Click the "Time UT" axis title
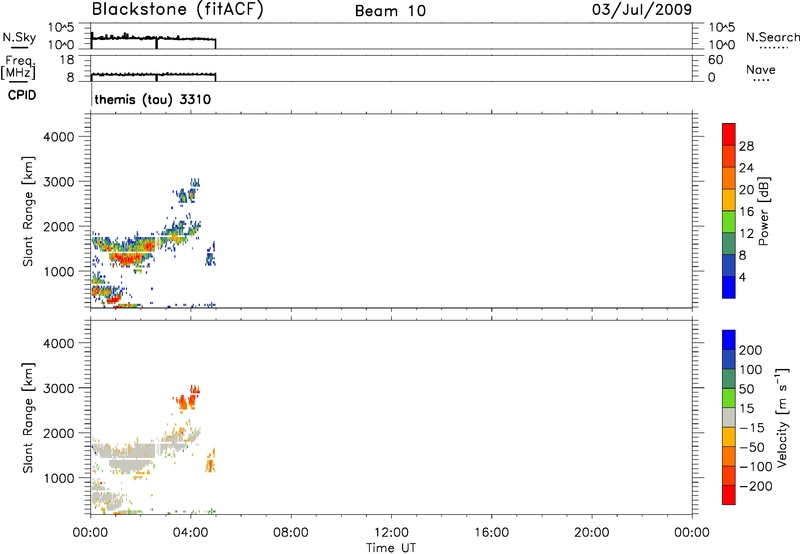 pyautogui.click(x=391, y=548)
